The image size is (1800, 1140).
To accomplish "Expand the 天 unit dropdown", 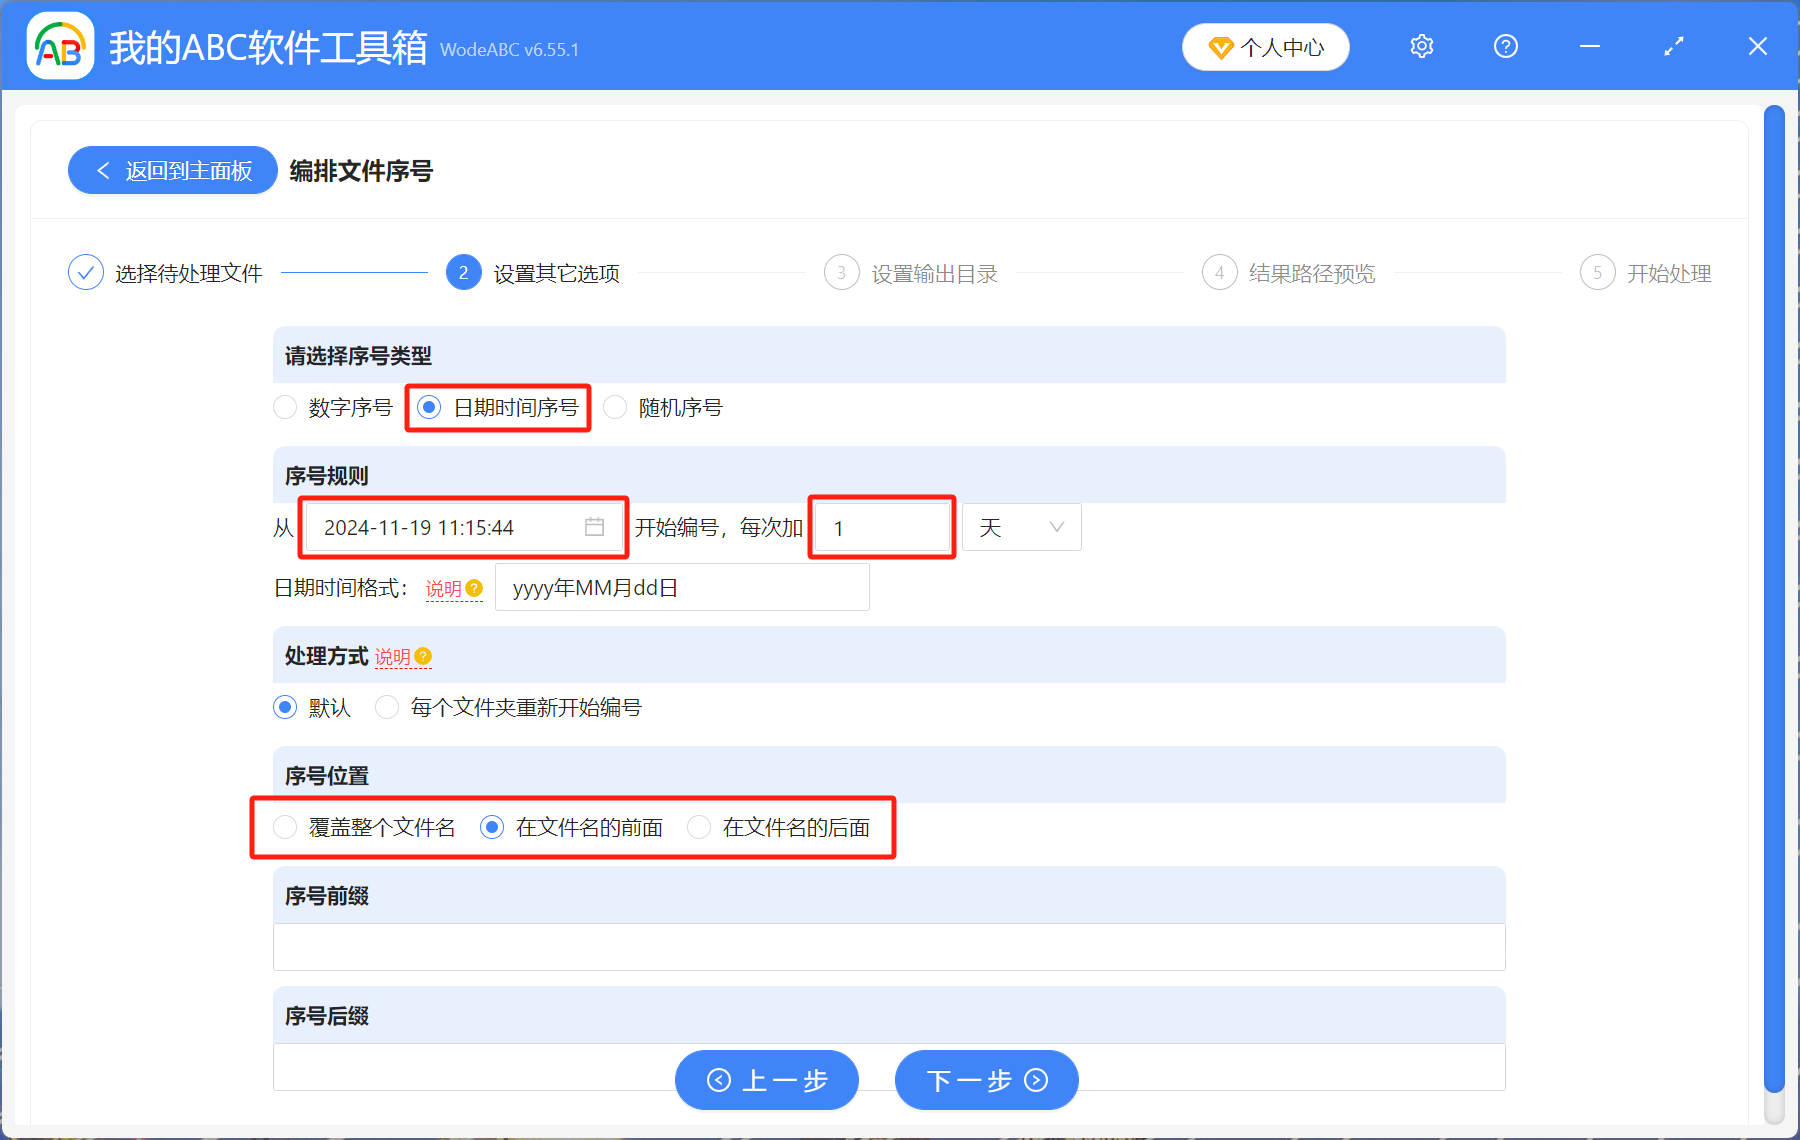I will coord(1021,527).
